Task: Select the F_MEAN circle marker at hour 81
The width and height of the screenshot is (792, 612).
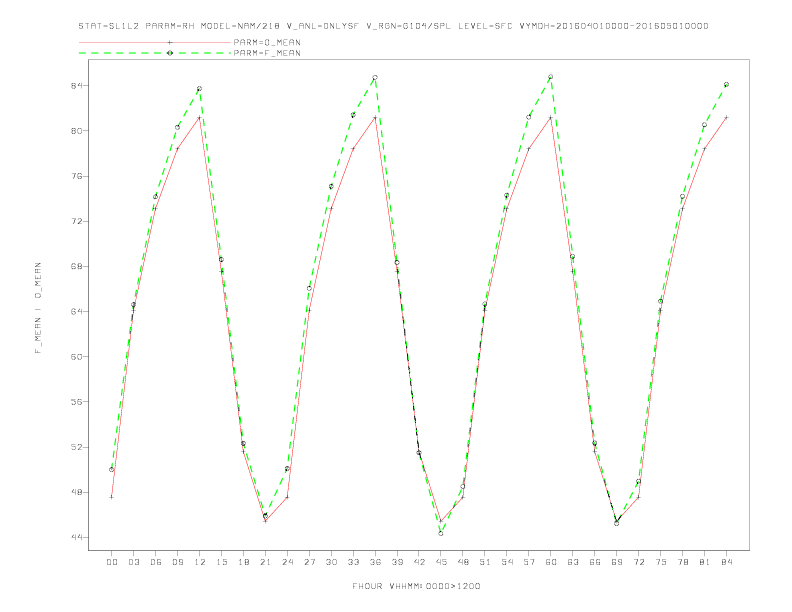Action: click(x=705, y=125)
